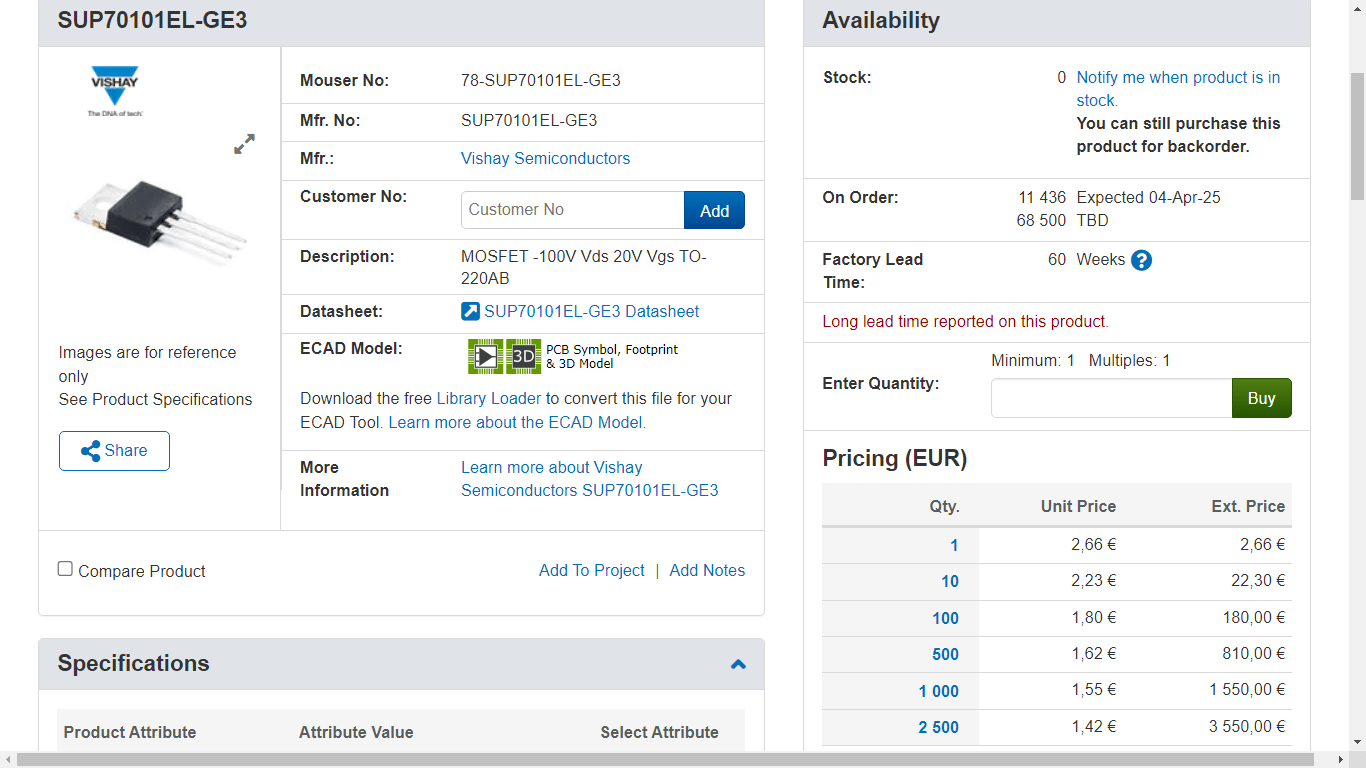Add the customer number with Add button
The width and height of the screenshot is (1366, 768).
pos(714,210)
